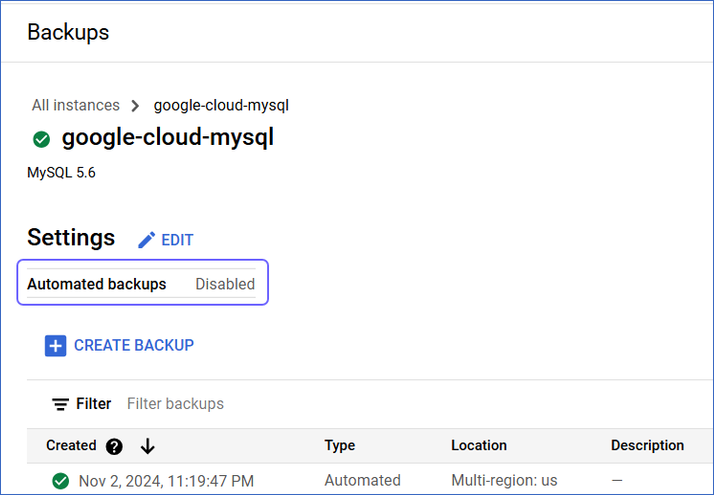Open the All instances breadcrumb link
Image resolution: width=714 pixels, height=495 pixels.
click(x=76, y=105)
